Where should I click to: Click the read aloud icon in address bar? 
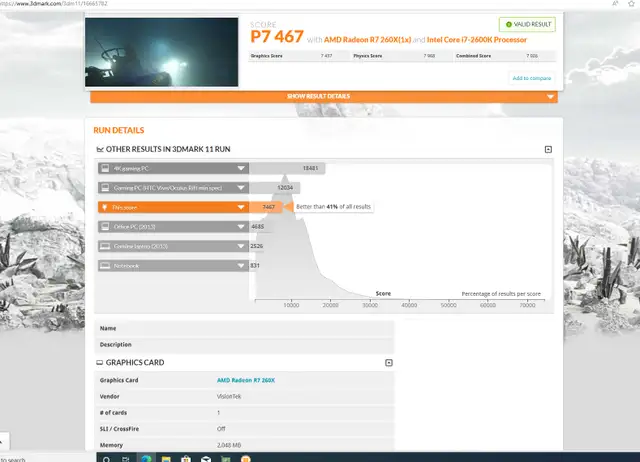pyautogui.click(x=615, y=4)
